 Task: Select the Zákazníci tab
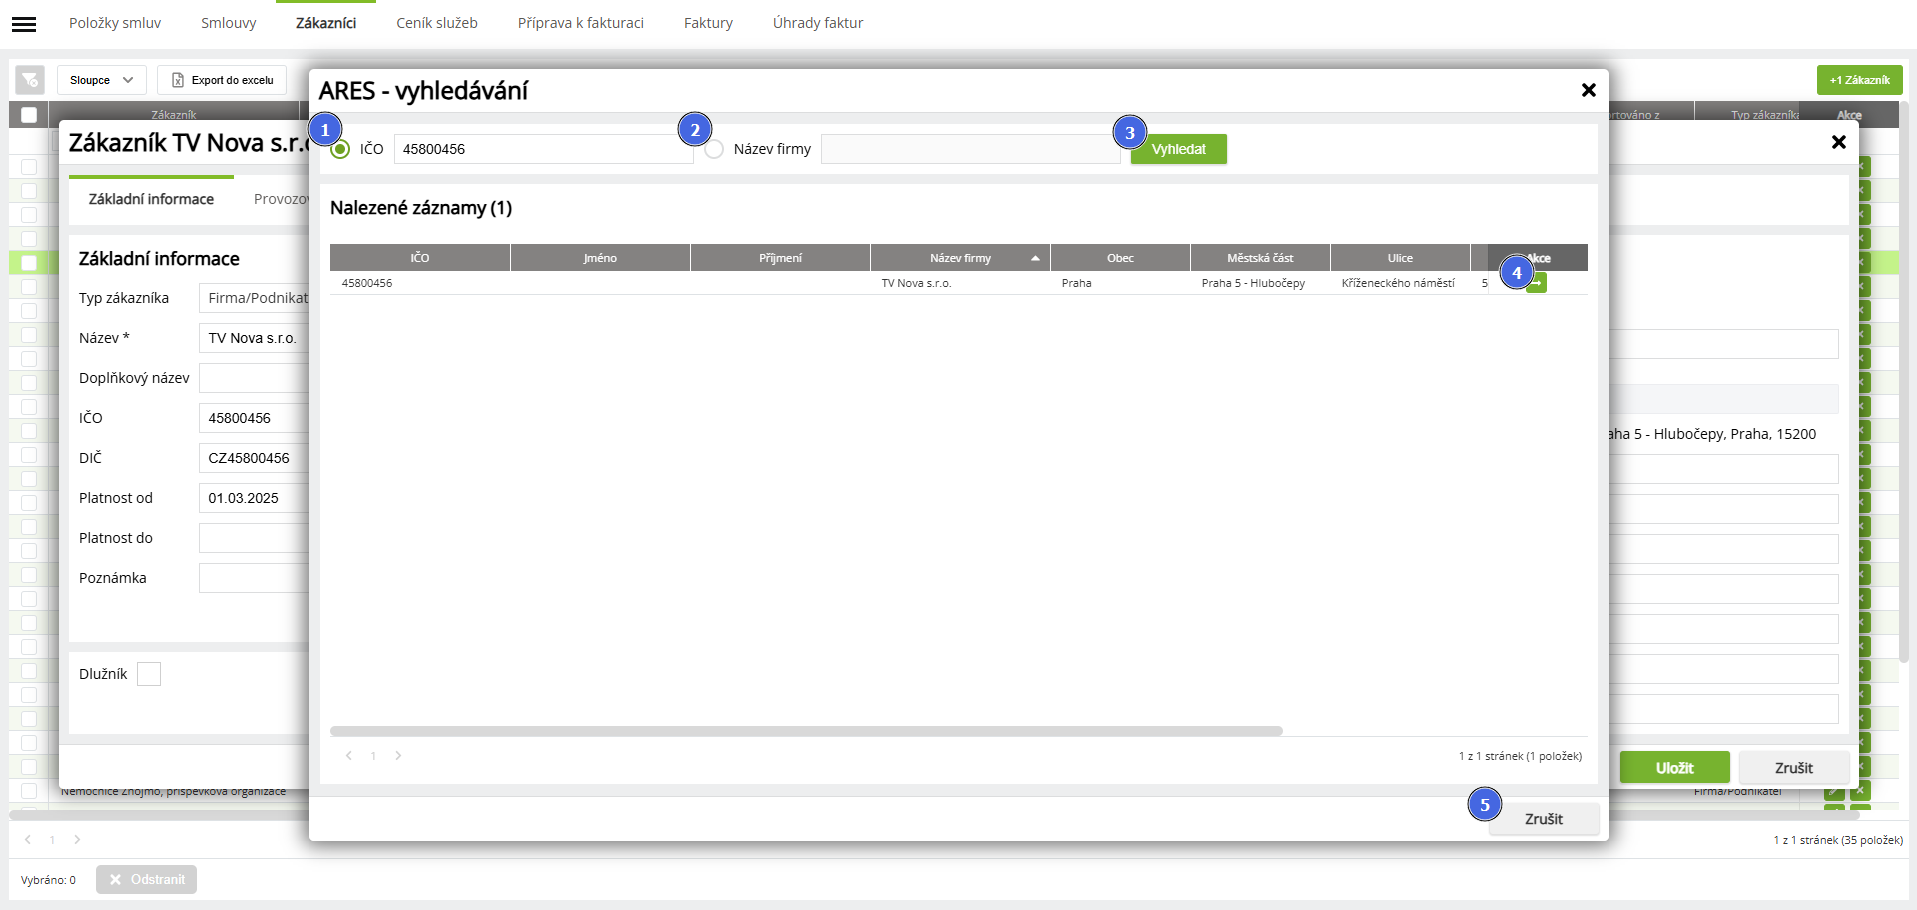click(326, 23)
